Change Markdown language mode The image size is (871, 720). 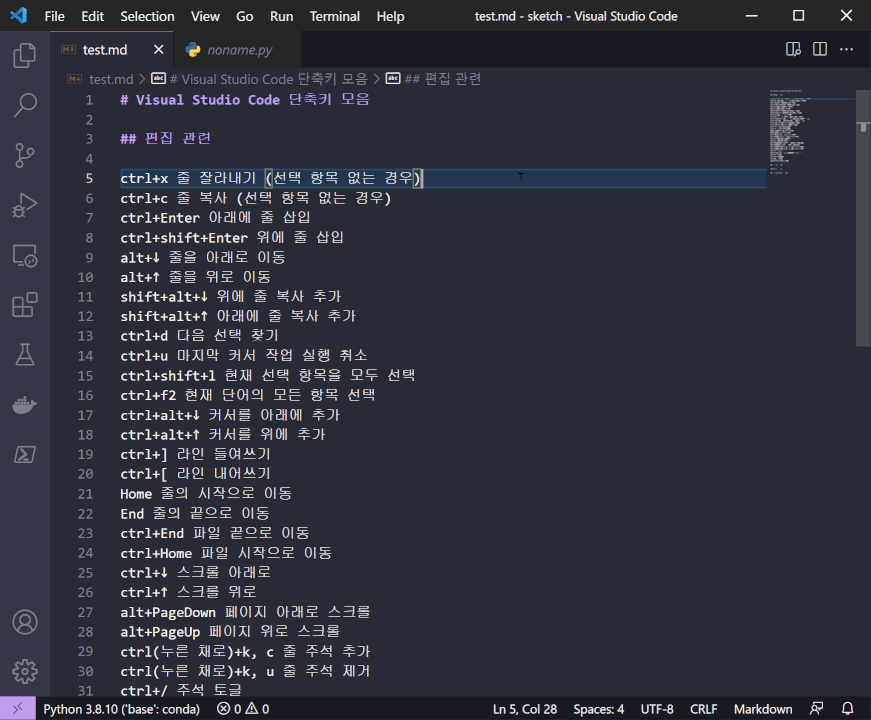click(763, 709)
